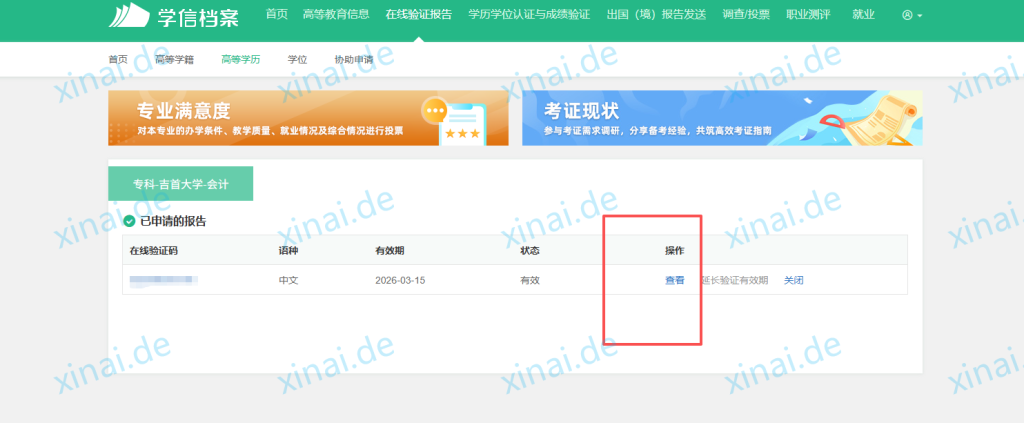Click the 专业满意度 banner
This screenshot has height=423, width=1024.
pos(308,118)
